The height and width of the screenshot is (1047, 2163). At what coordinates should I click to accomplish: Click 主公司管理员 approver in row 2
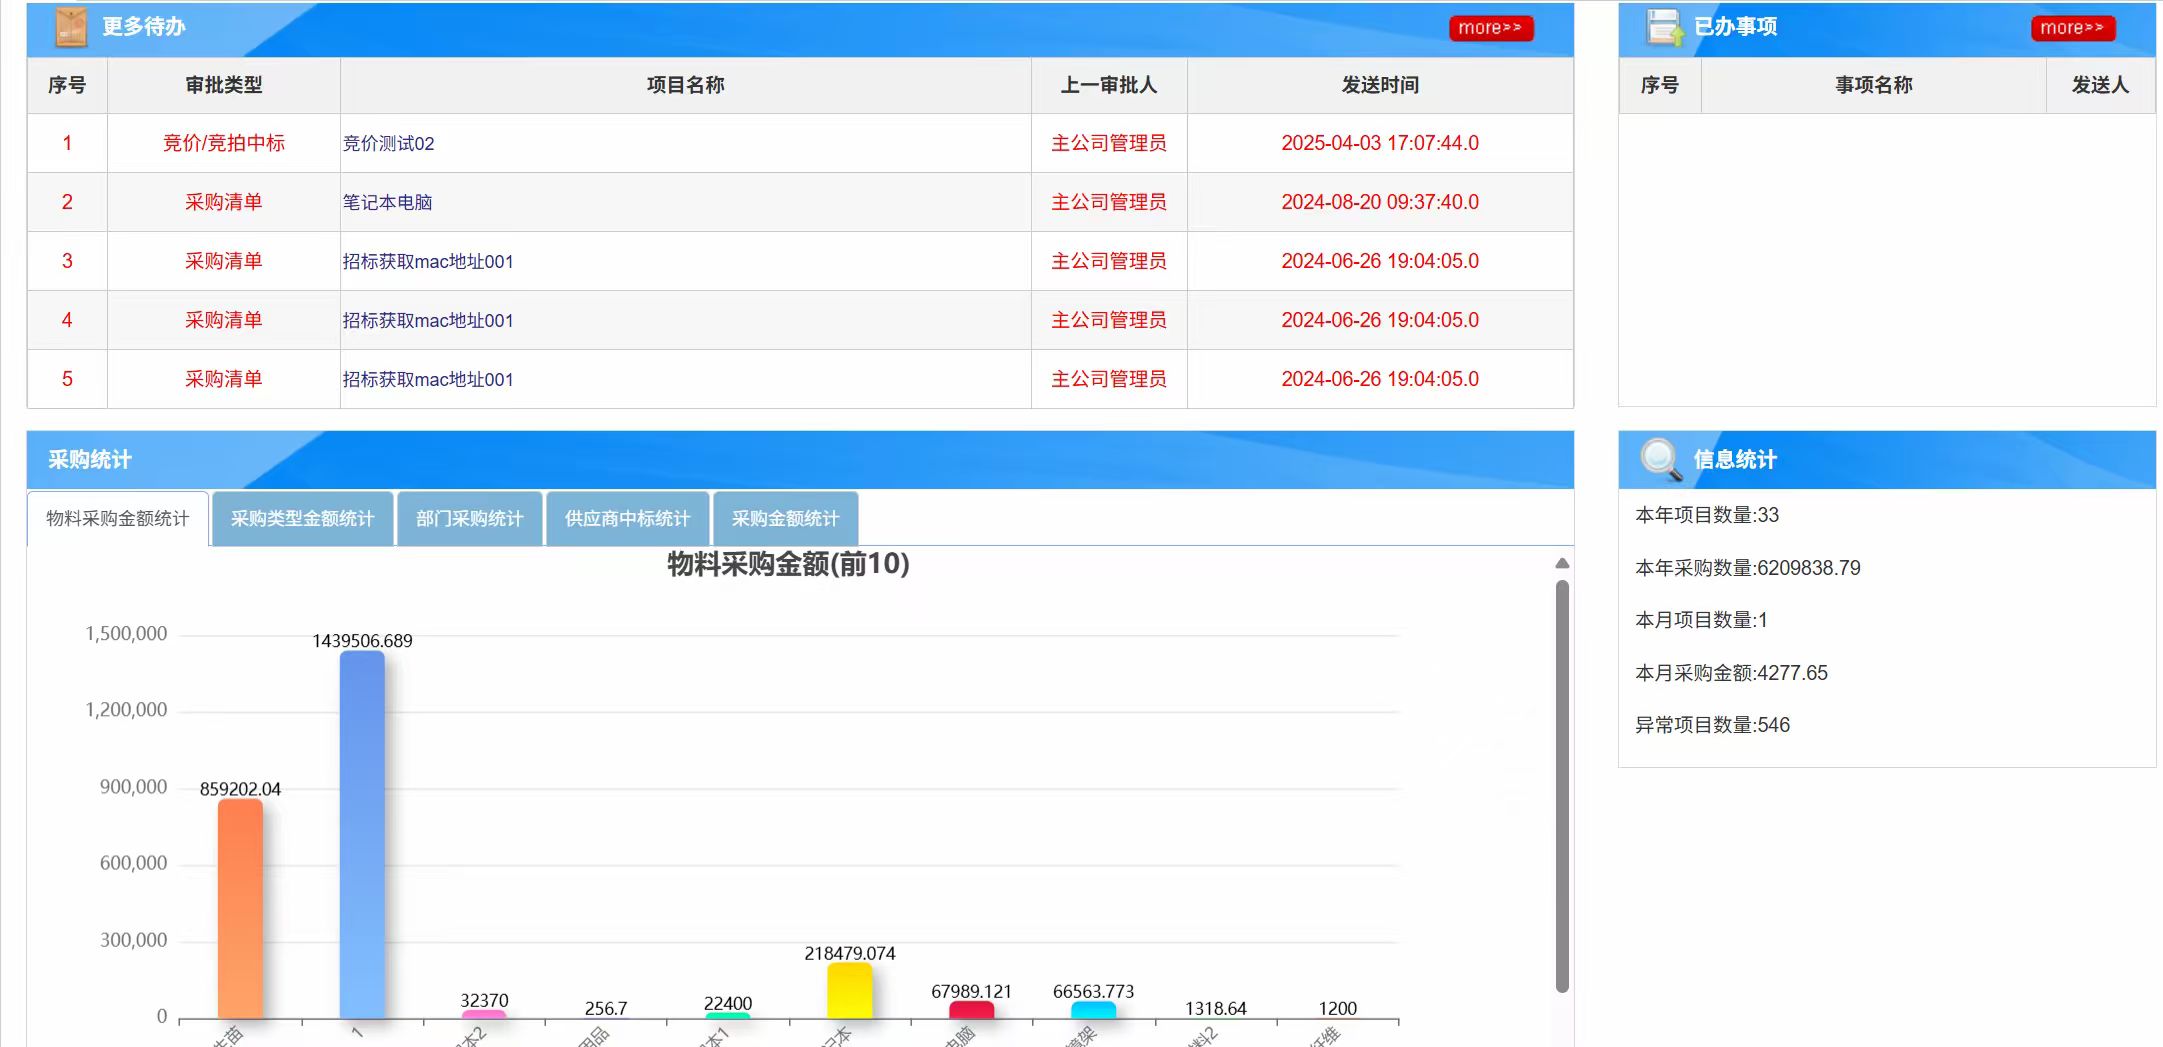click(x=1108, y=202)
